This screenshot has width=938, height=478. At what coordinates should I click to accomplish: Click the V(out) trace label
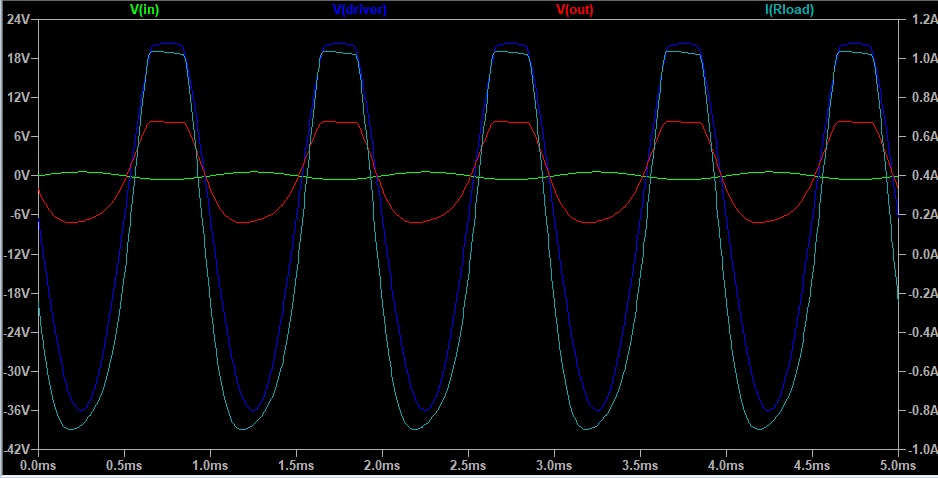(575, 10)
